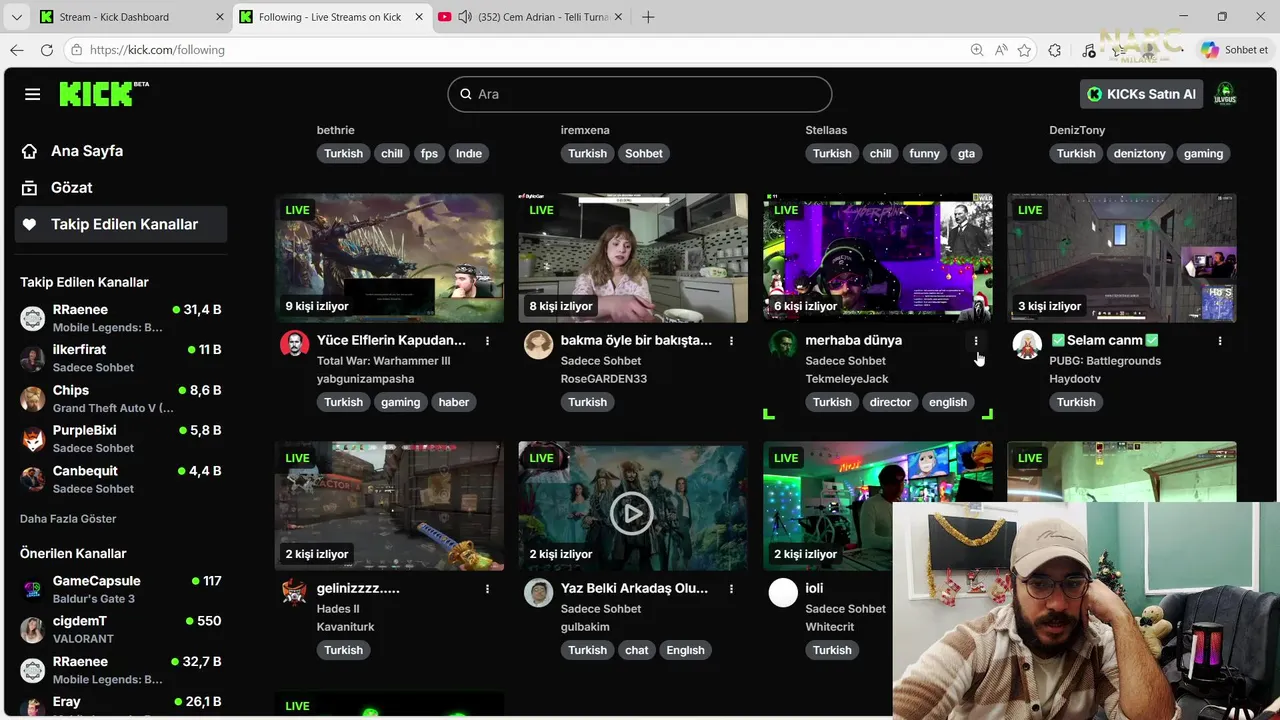Open the tab search dropdown arrow
Viewport: 1280px width, 720px height.
click(16, 17)
